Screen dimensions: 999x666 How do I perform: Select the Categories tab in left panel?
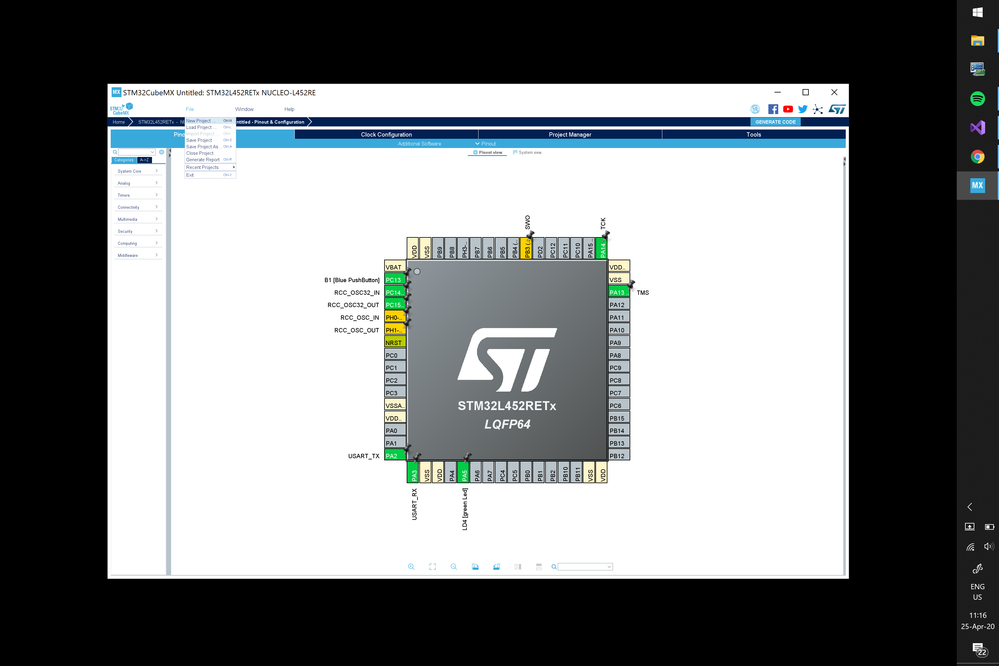click(124, 160)
